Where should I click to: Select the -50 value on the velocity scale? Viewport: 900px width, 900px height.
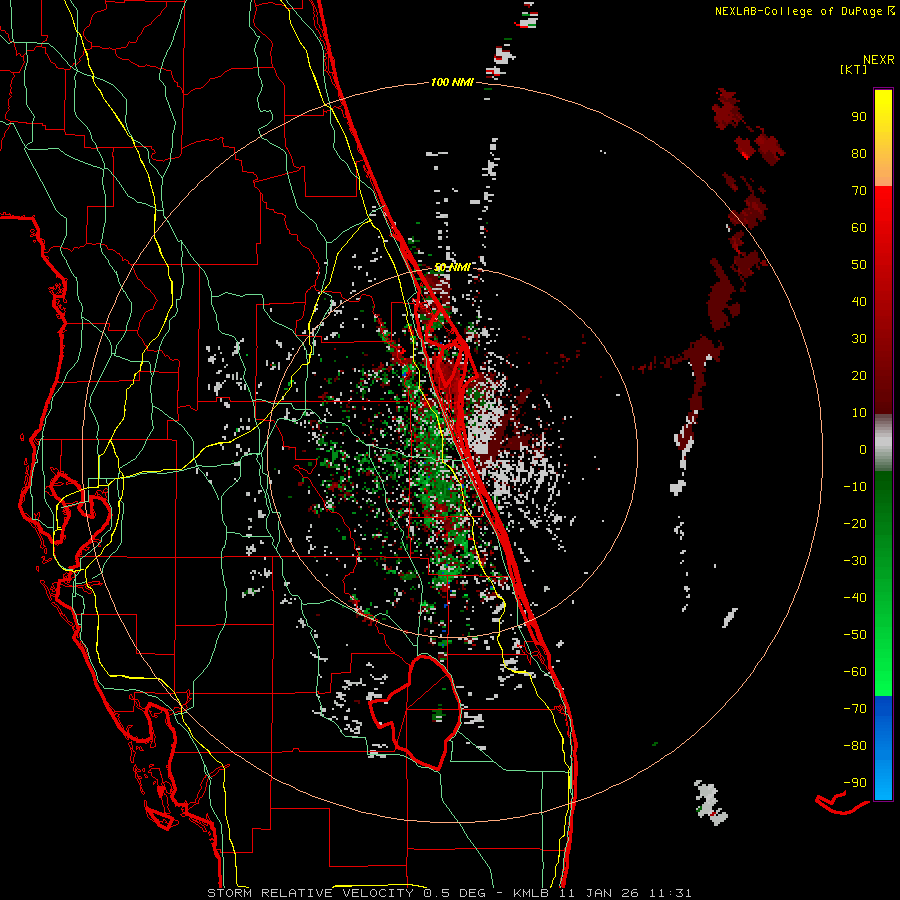pyautogui.click(x=855, y=635)
